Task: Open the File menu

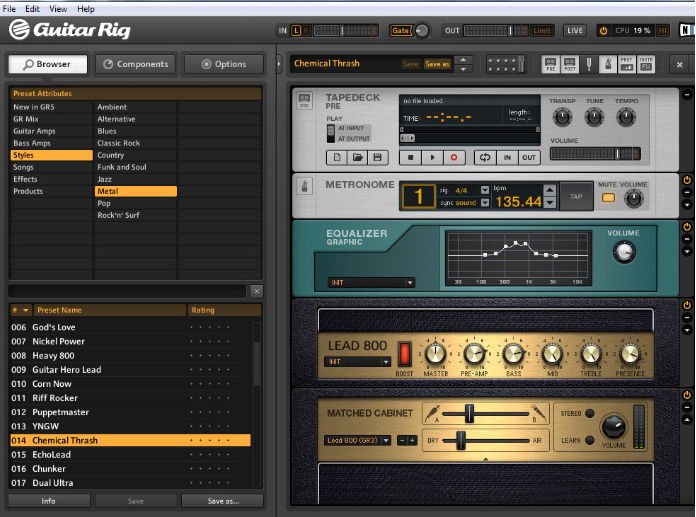Action: (9, 9)
